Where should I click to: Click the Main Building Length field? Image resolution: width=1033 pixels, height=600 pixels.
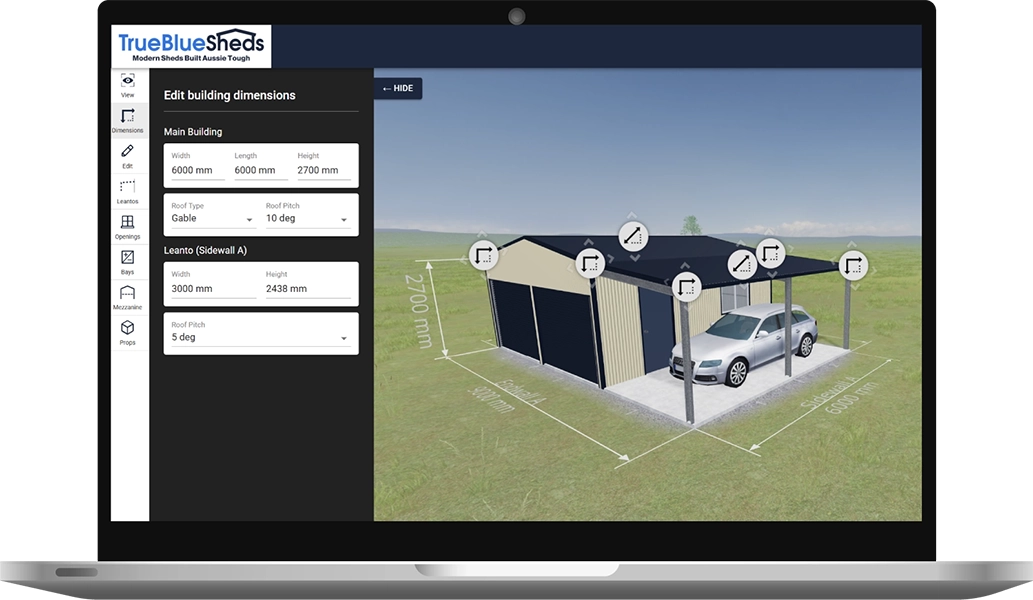point(260,170)
